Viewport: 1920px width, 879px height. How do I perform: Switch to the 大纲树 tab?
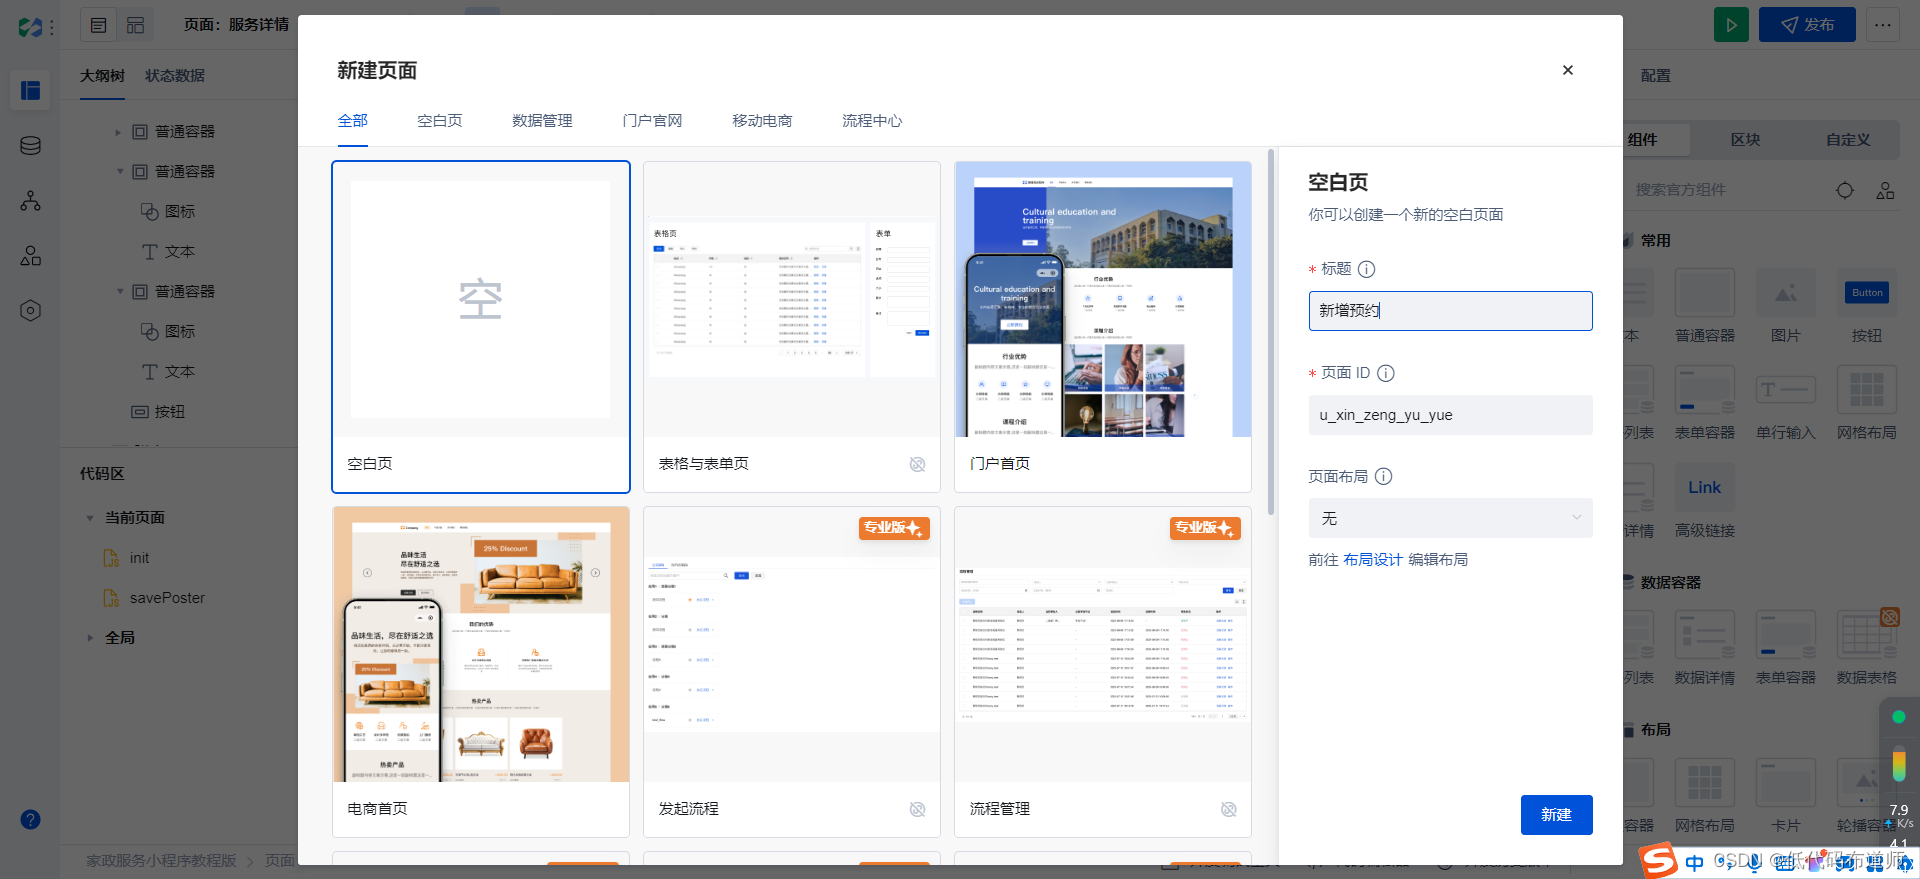pos(102,76)
